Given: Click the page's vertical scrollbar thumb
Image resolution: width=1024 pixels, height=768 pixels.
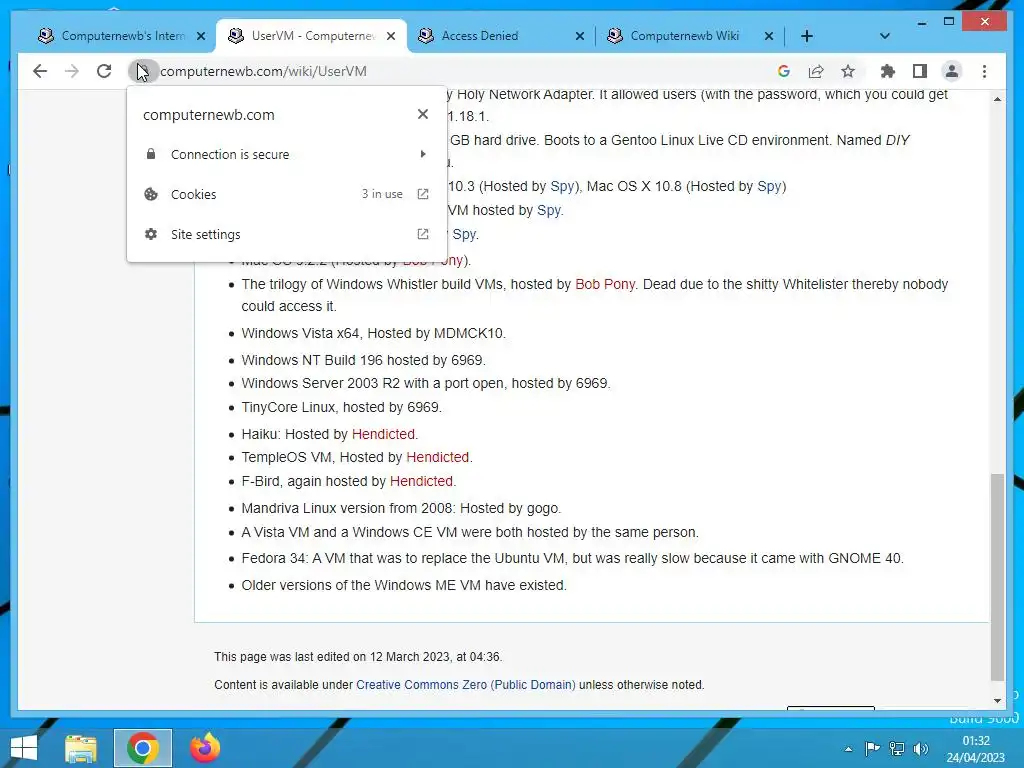Looking at the screenshot, I should (x=997, y=577).
